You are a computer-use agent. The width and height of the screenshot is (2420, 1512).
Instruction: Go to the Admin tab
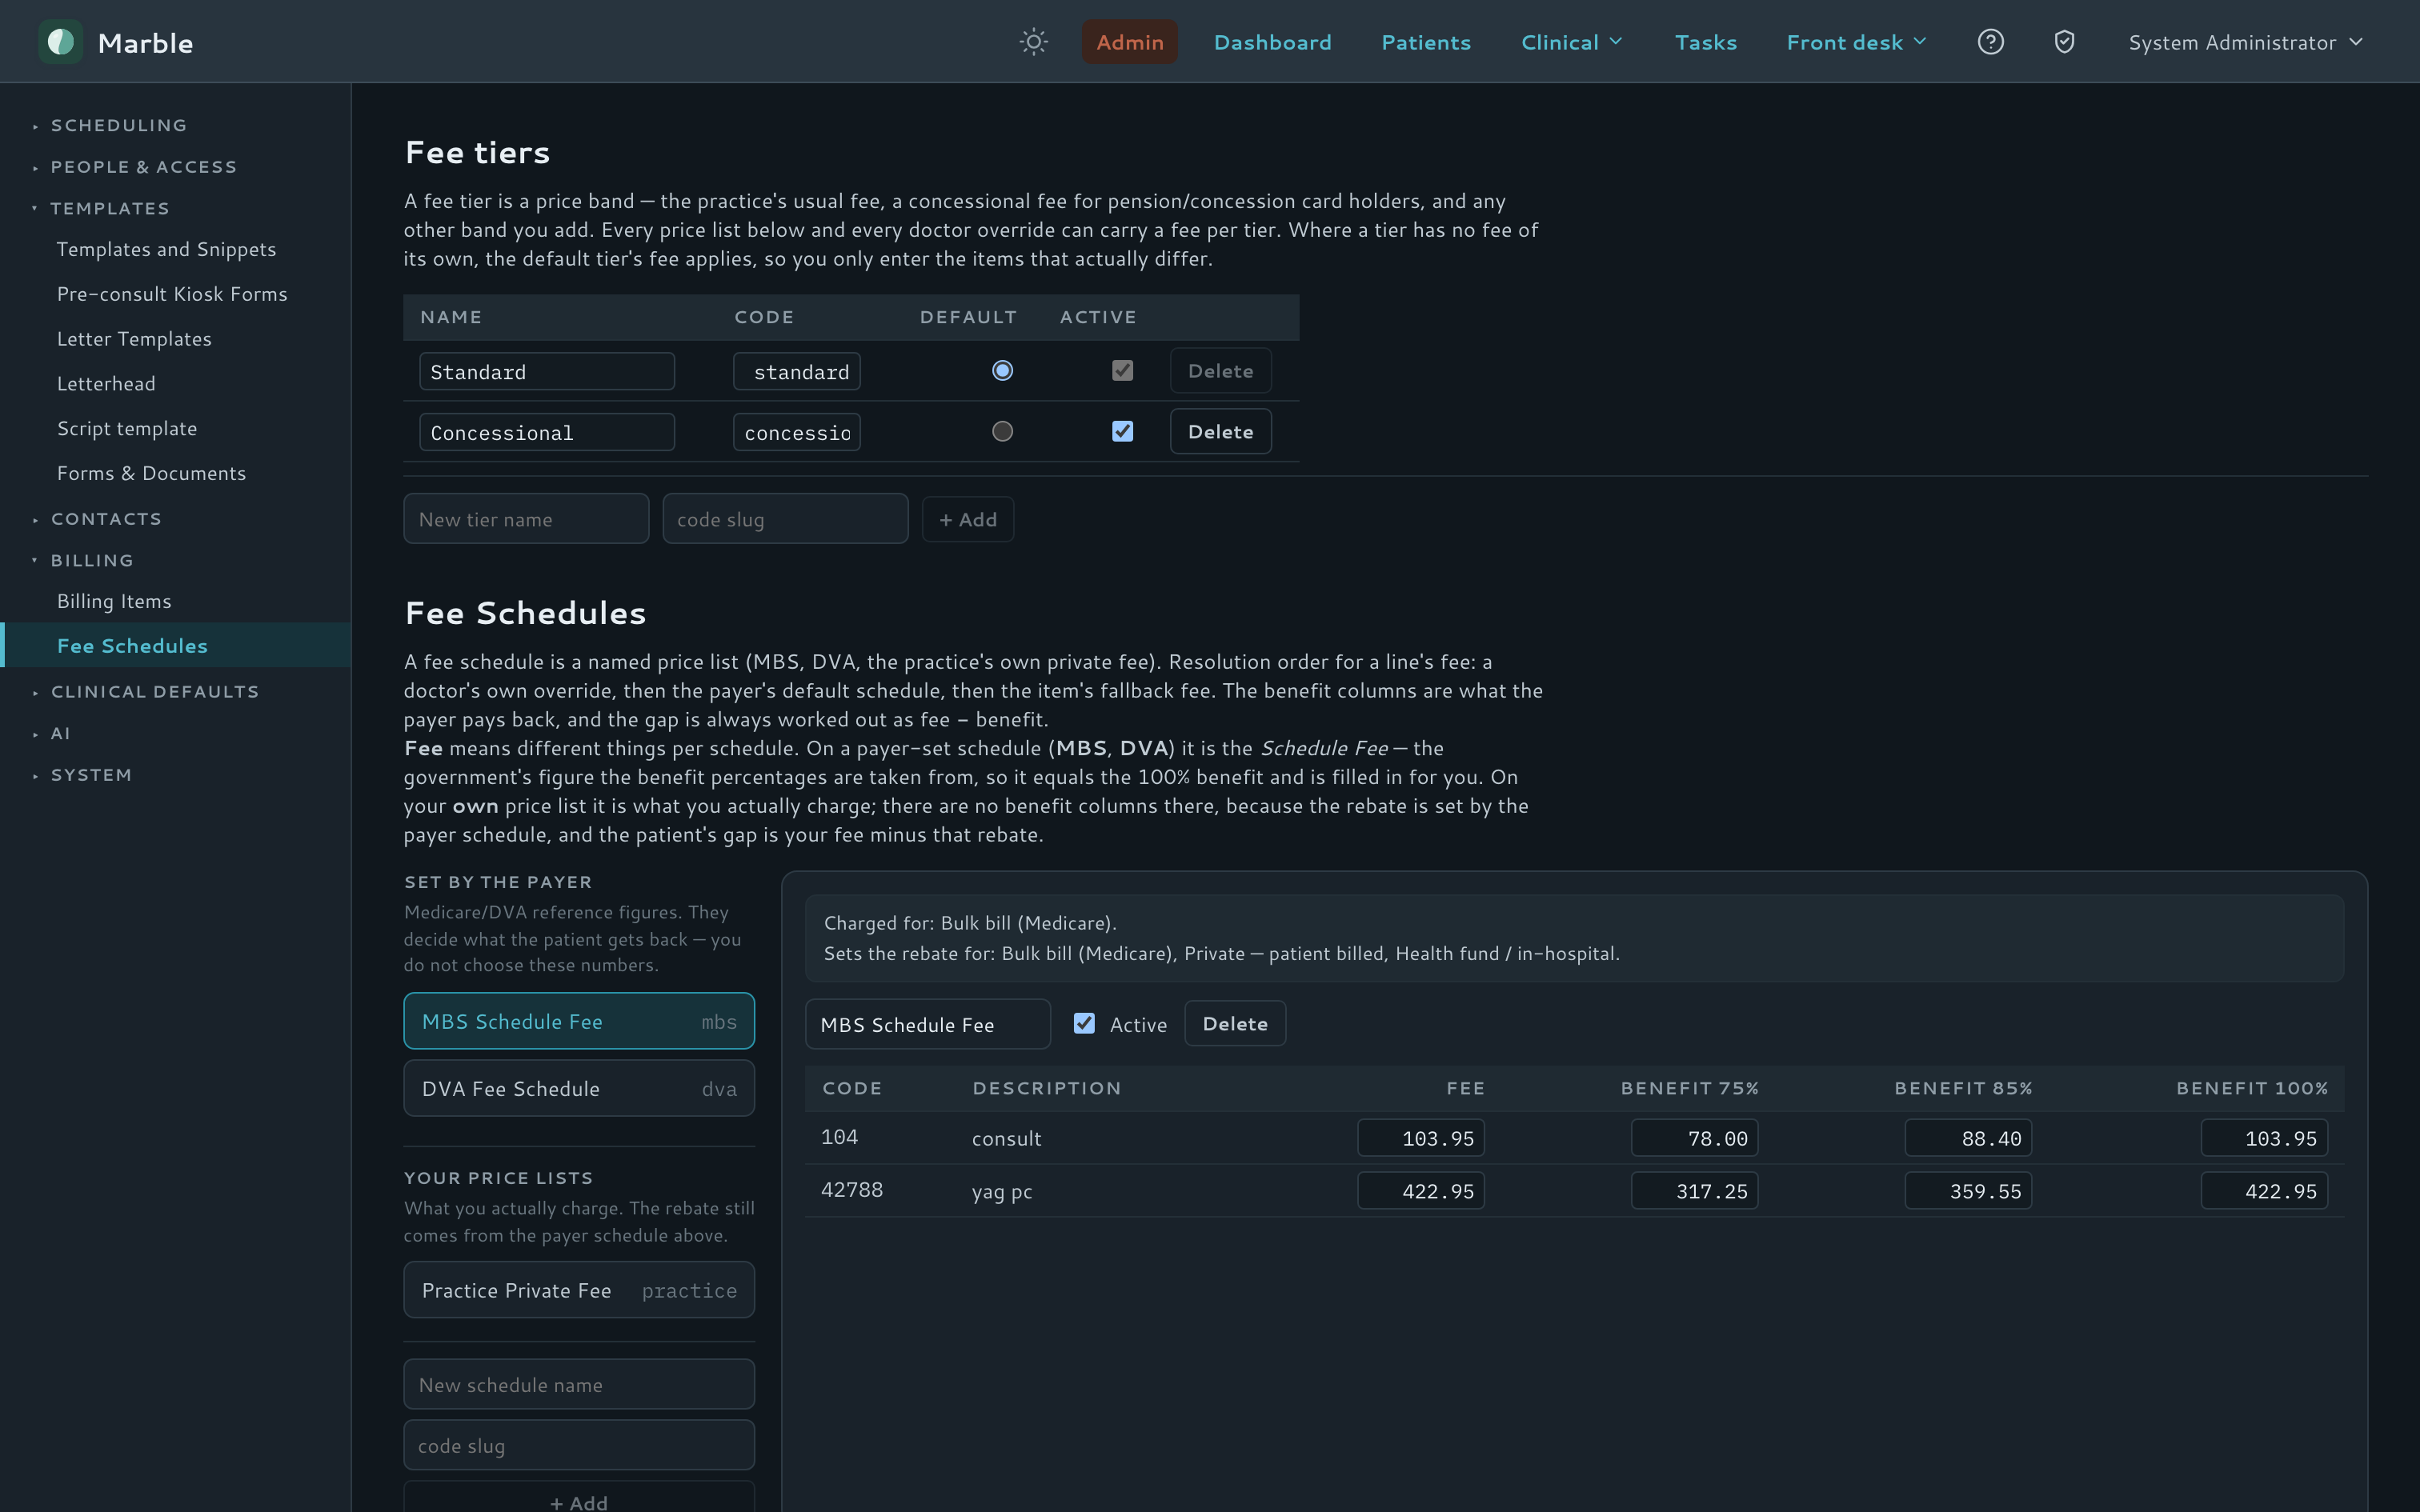(1129, 42)
